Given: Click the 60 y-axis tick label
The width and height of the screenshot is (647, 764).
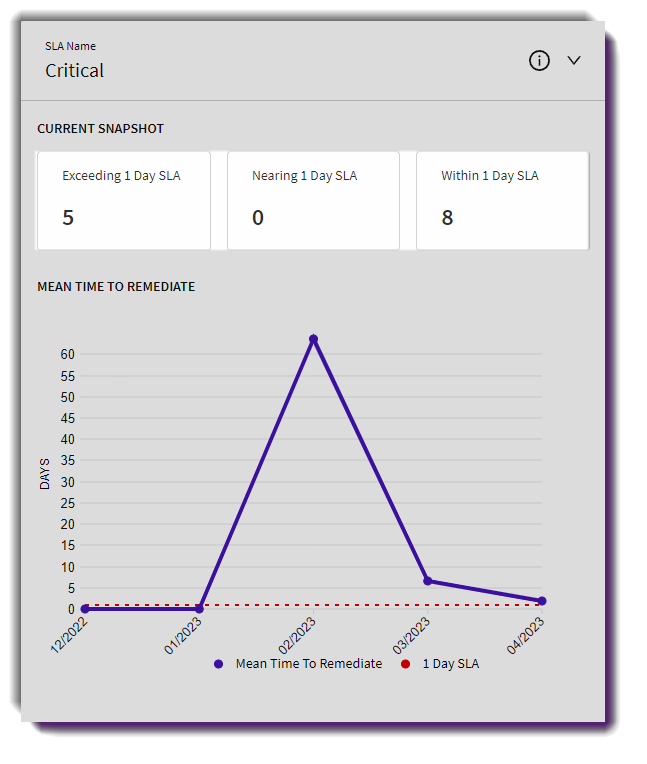Looking at the screenshot, I should 68,354.
